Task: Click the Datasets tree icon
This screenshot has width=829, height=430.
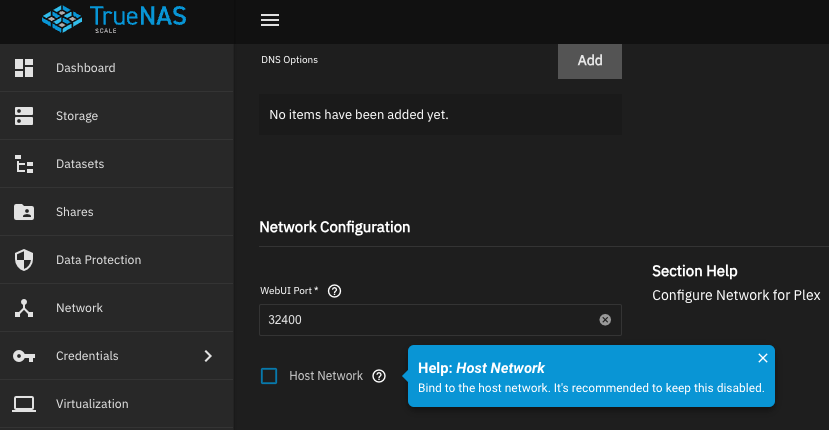Action: point(24,164)
